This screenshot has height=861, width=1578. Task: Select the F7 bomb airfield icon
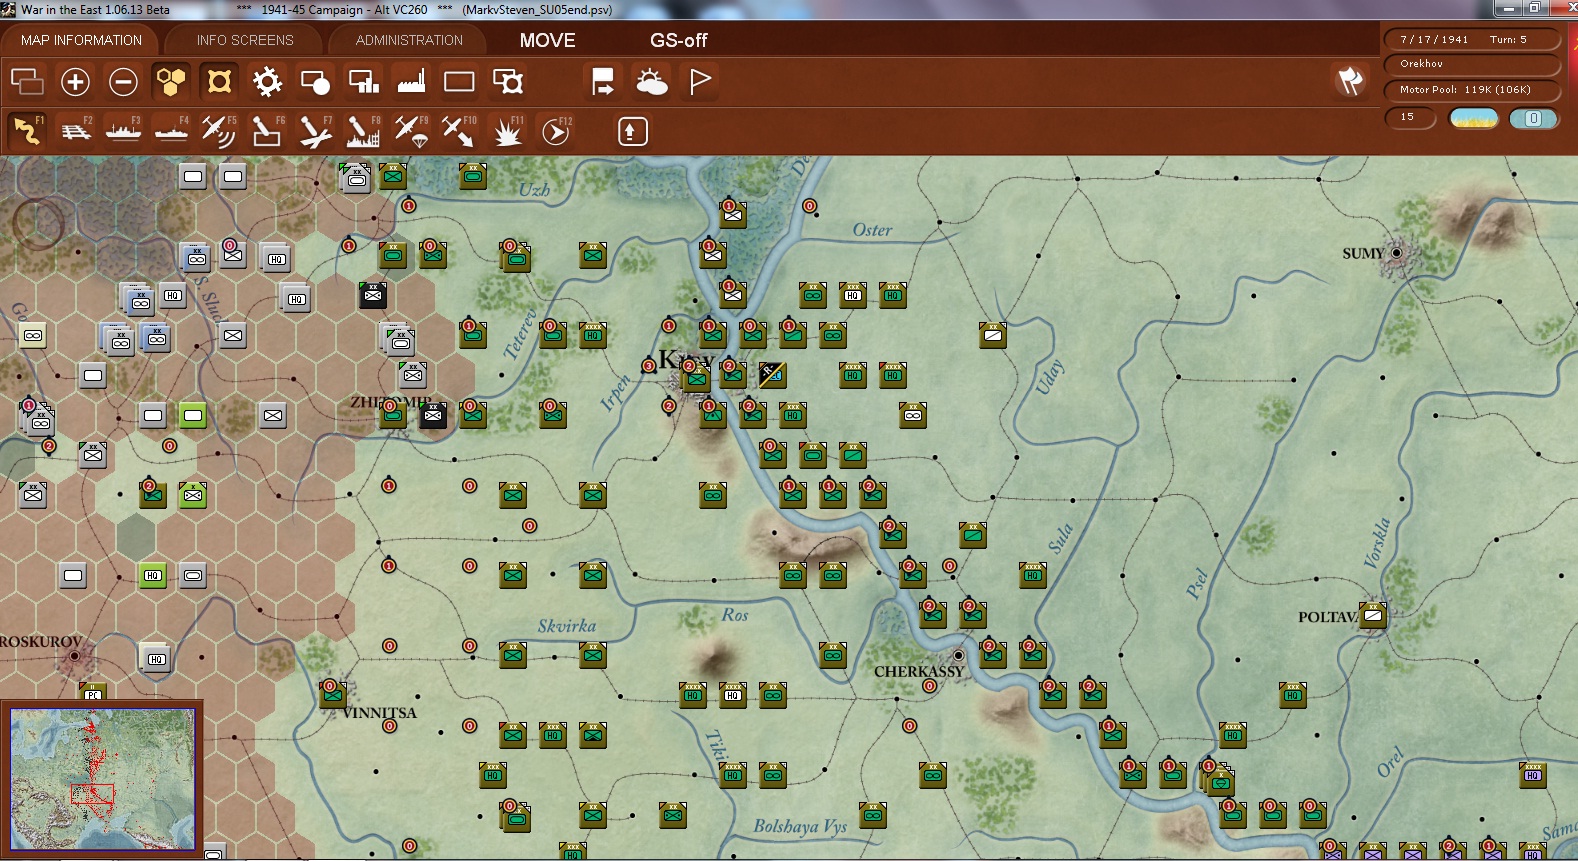pos(315,131)
